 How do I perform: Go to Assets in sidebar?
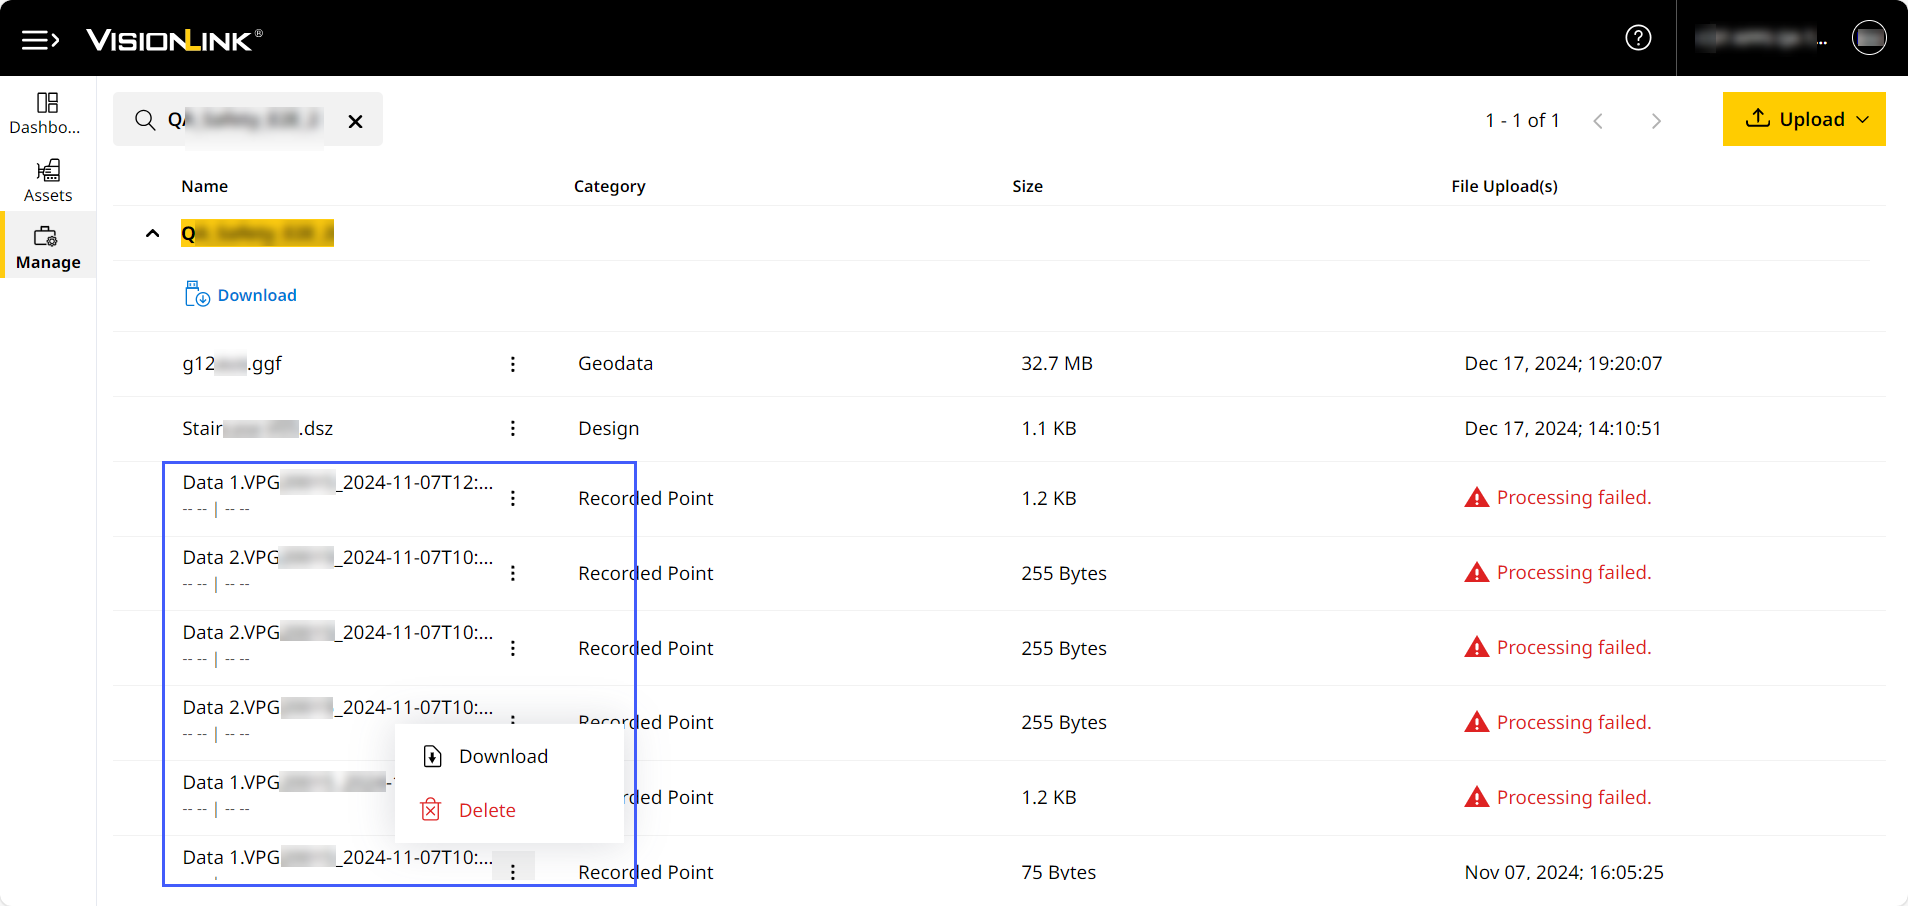(x=47, y=180)
